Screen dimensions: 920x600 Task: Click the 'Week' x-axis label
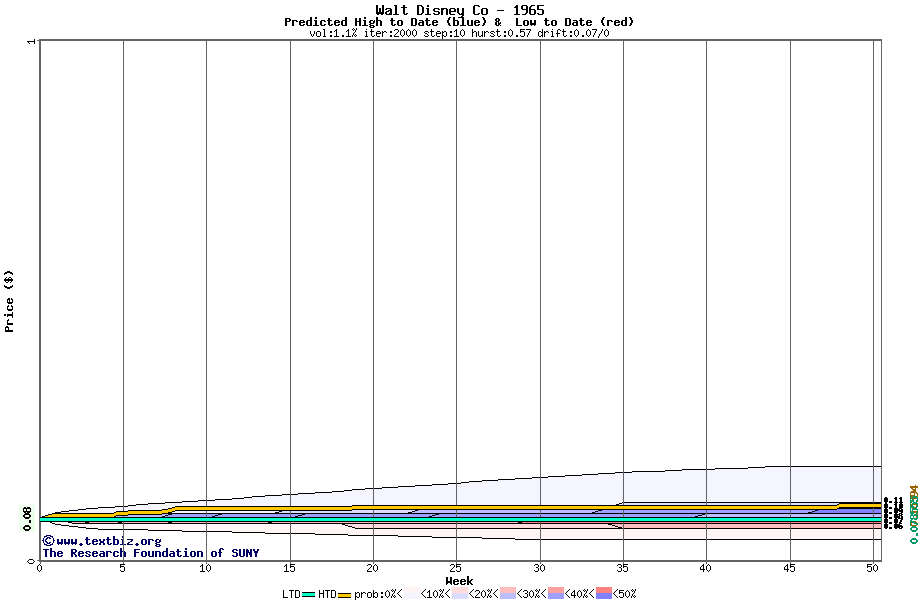tap(459, 581)
